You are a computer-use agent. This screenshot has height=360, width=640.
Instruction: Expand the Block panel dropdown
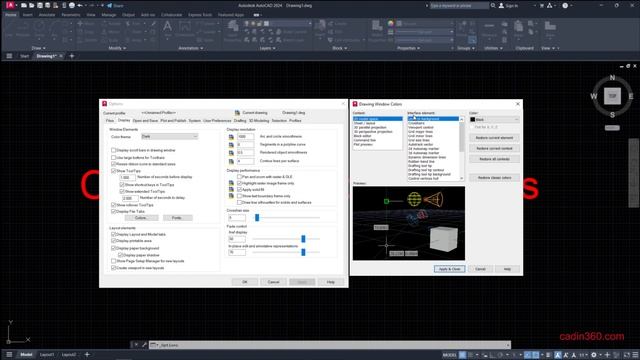[x=340, y=48]
